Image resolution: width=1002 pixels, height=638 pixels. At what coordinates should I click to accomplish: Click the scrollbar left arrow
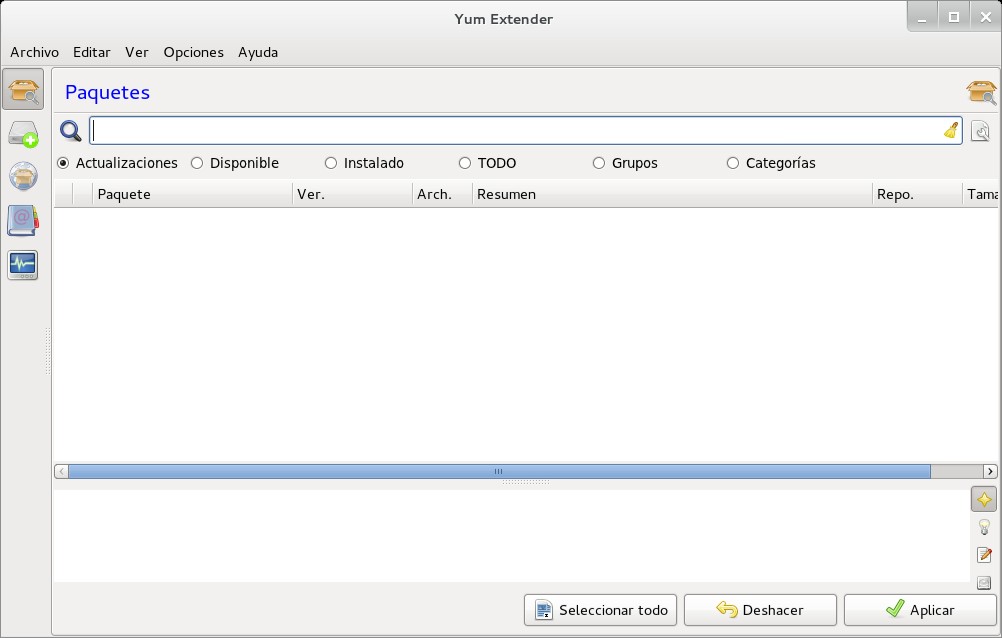pyautogui.click(x=61, y=472)
